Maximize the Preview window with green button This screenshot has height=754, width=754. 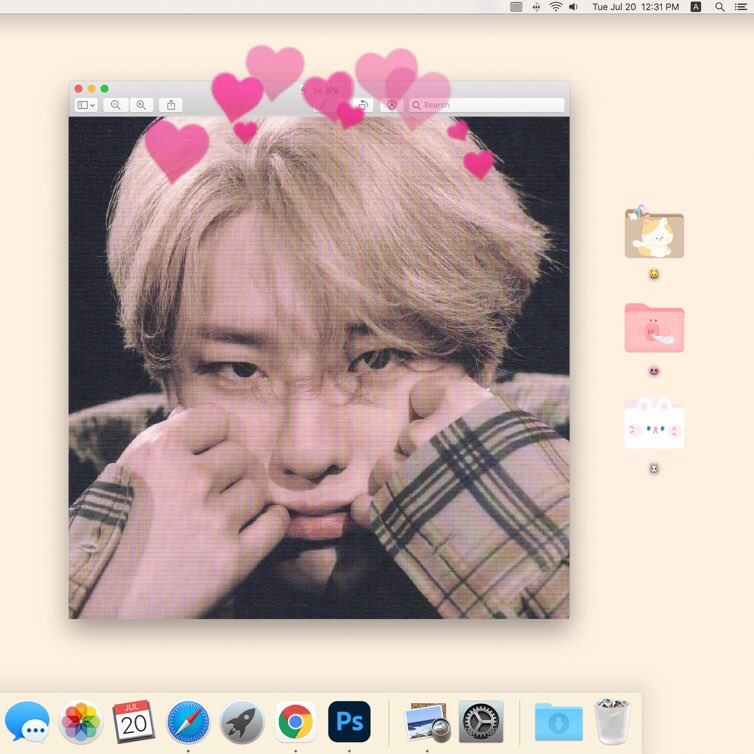(x=104, y=88)
